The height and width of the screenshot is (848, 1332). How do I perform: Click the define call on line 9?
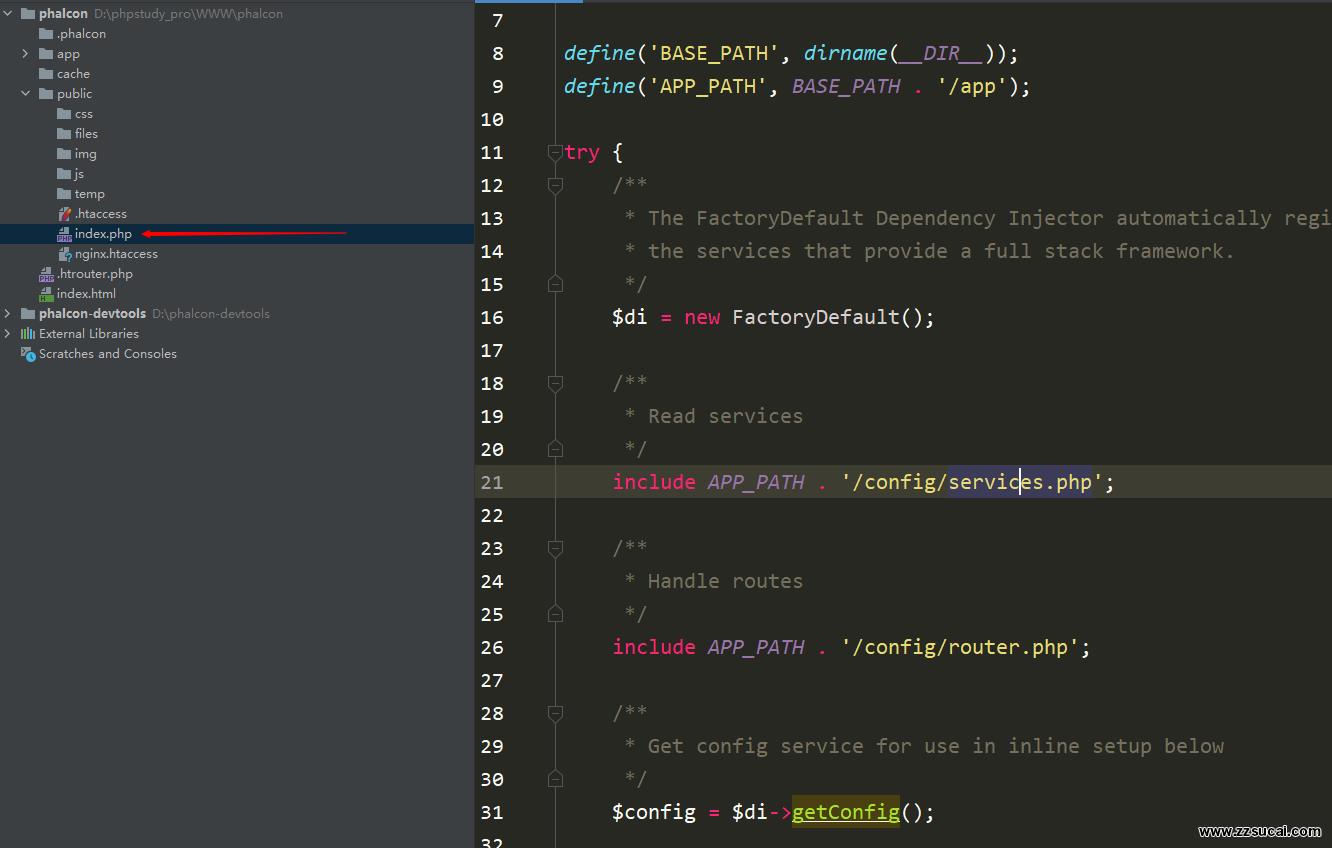coord(600,86)
